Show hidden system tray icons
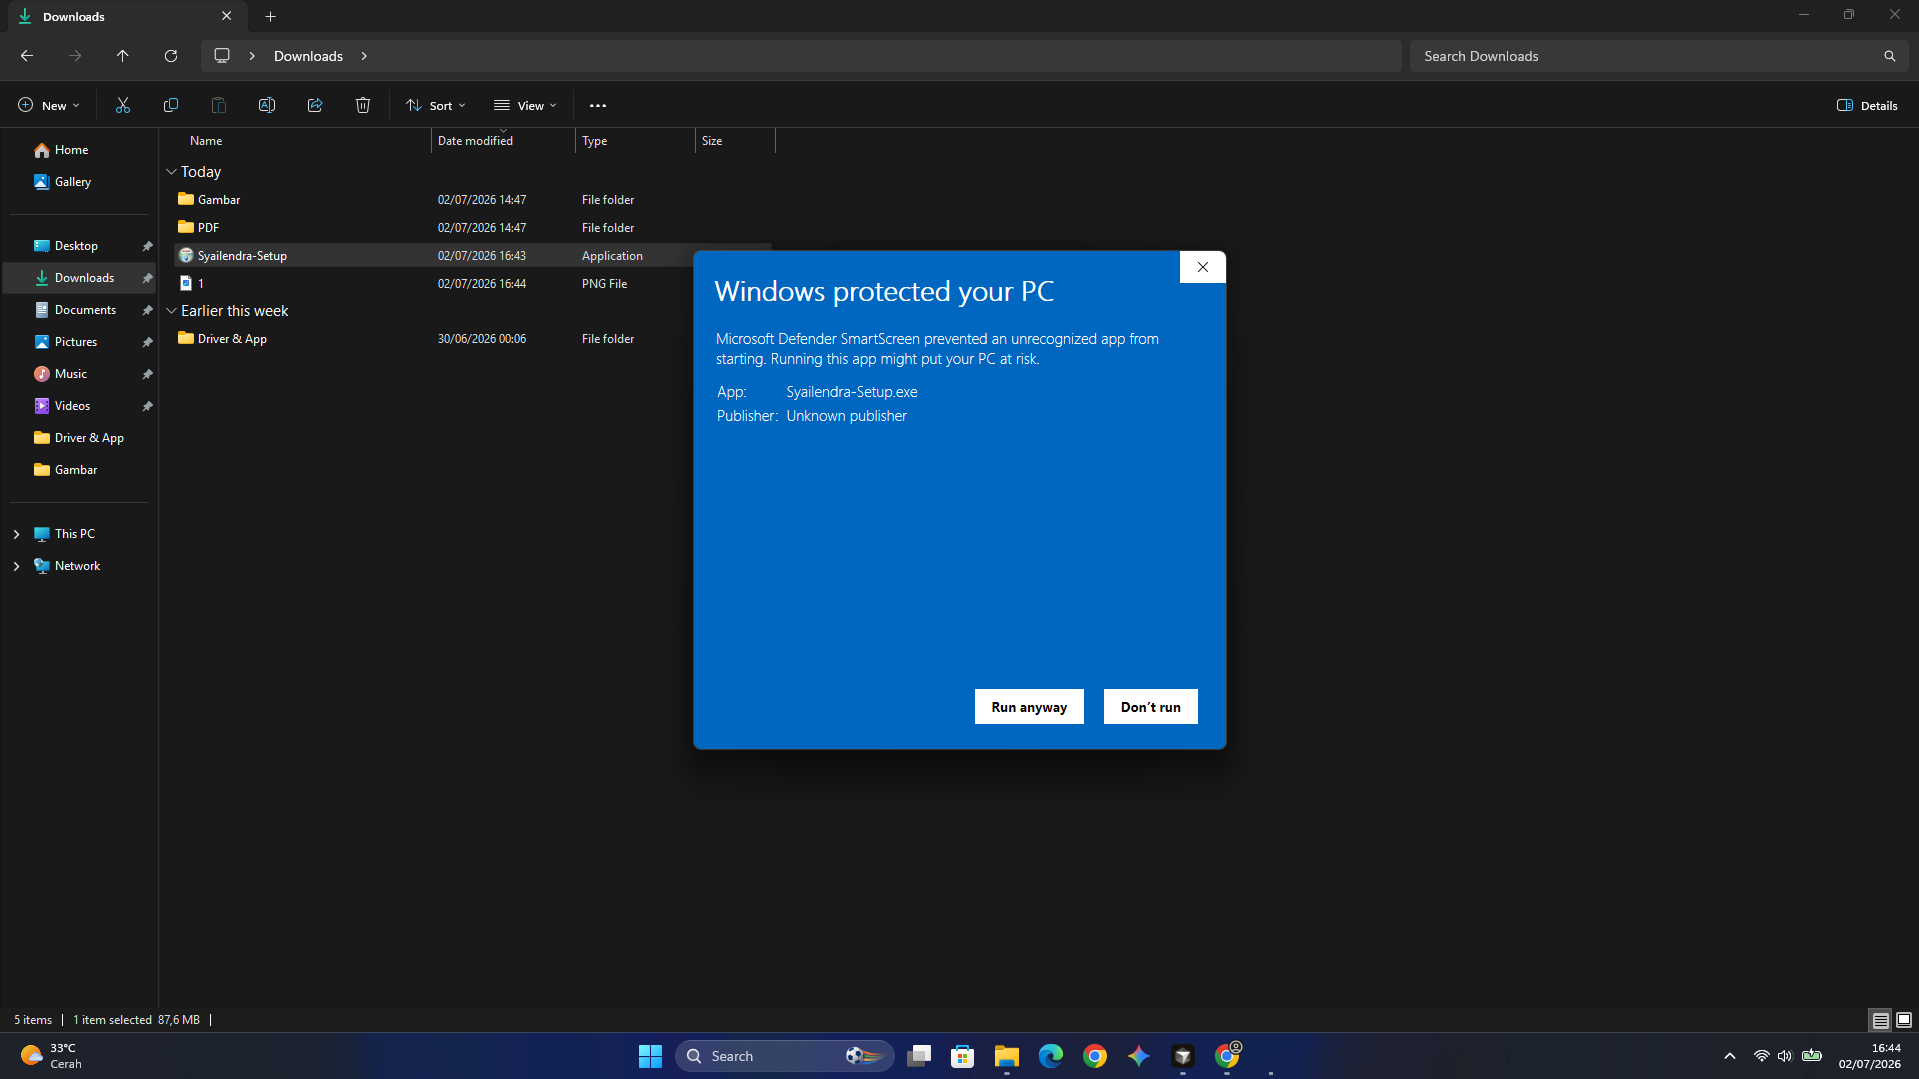The image size is (1919, 1079). [x=1730, y=1056]
